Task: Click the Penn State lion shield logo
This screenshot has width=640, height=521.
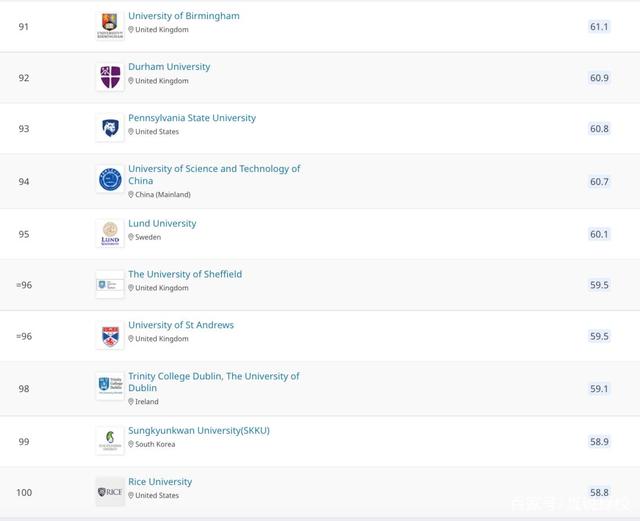Action: click(x=110, y=128)
